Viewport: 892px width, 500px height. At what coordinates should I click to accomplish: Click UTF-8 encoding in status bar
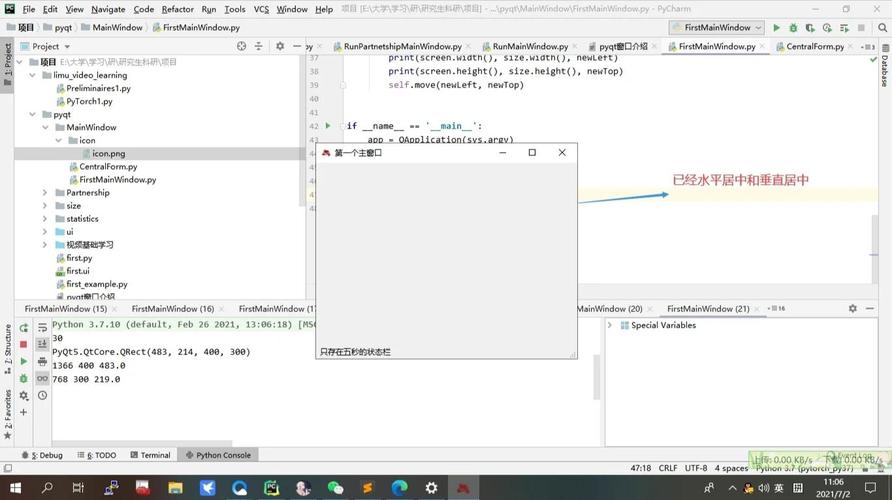[x=696, y=468]
